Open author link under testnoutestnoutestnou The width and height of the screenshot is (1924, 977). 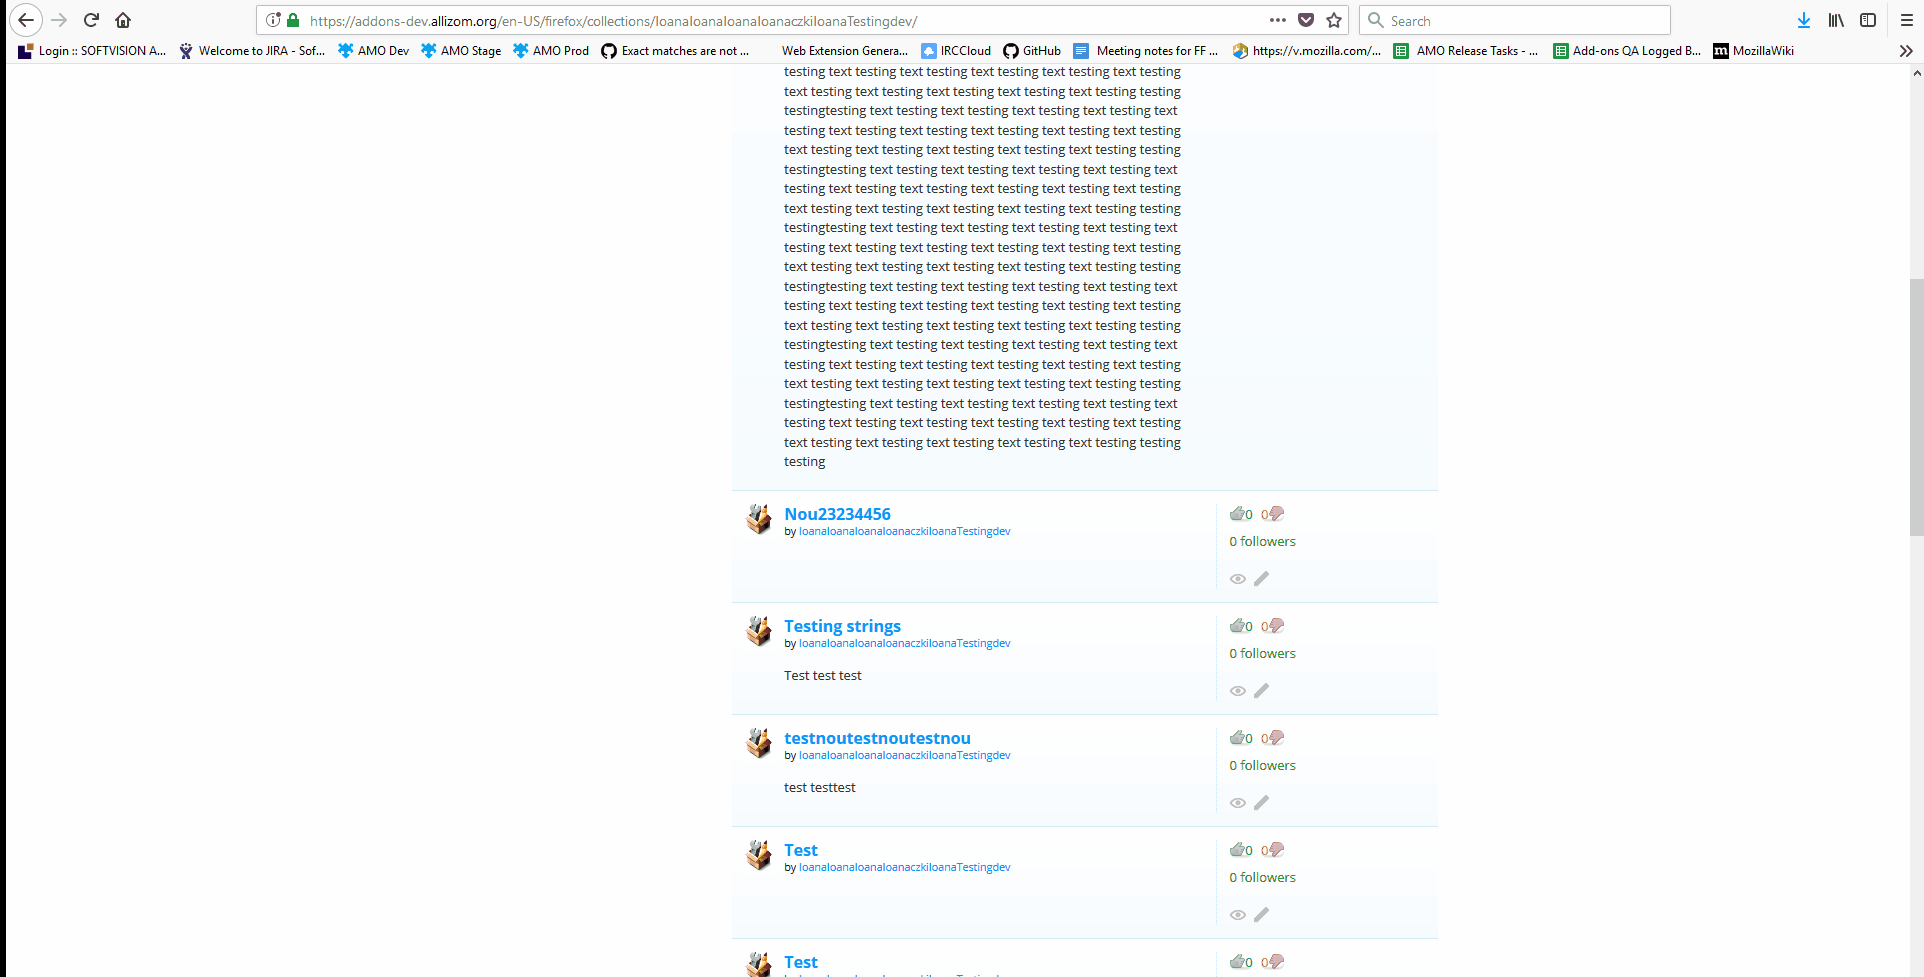point(904,755)
